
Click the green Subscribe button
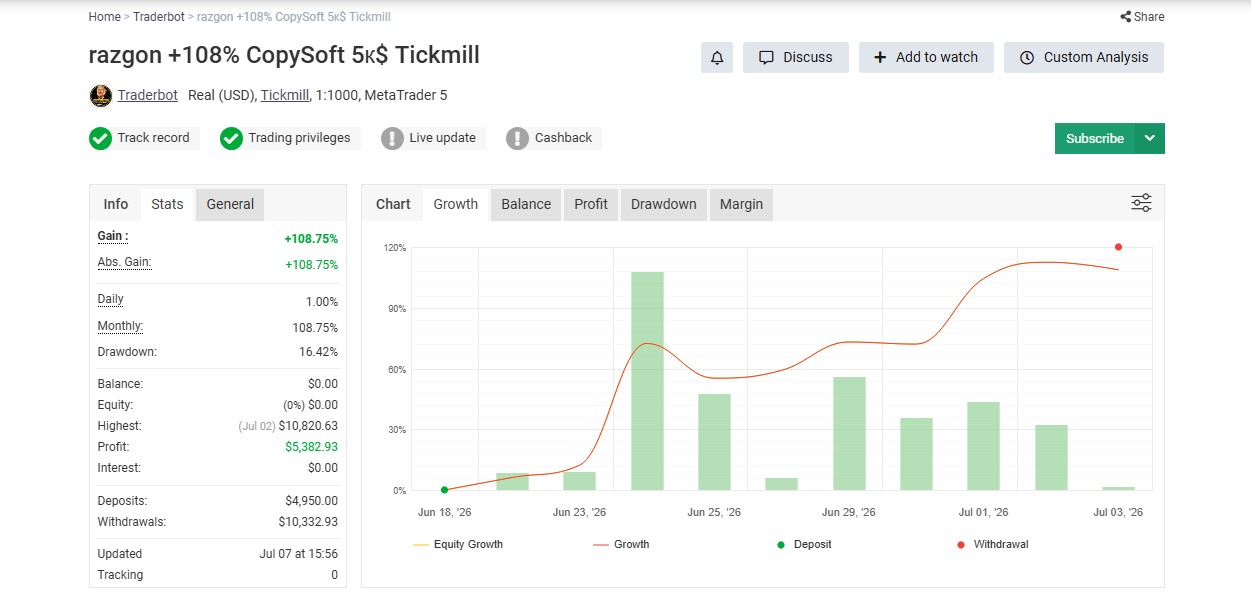(1095, 139)
